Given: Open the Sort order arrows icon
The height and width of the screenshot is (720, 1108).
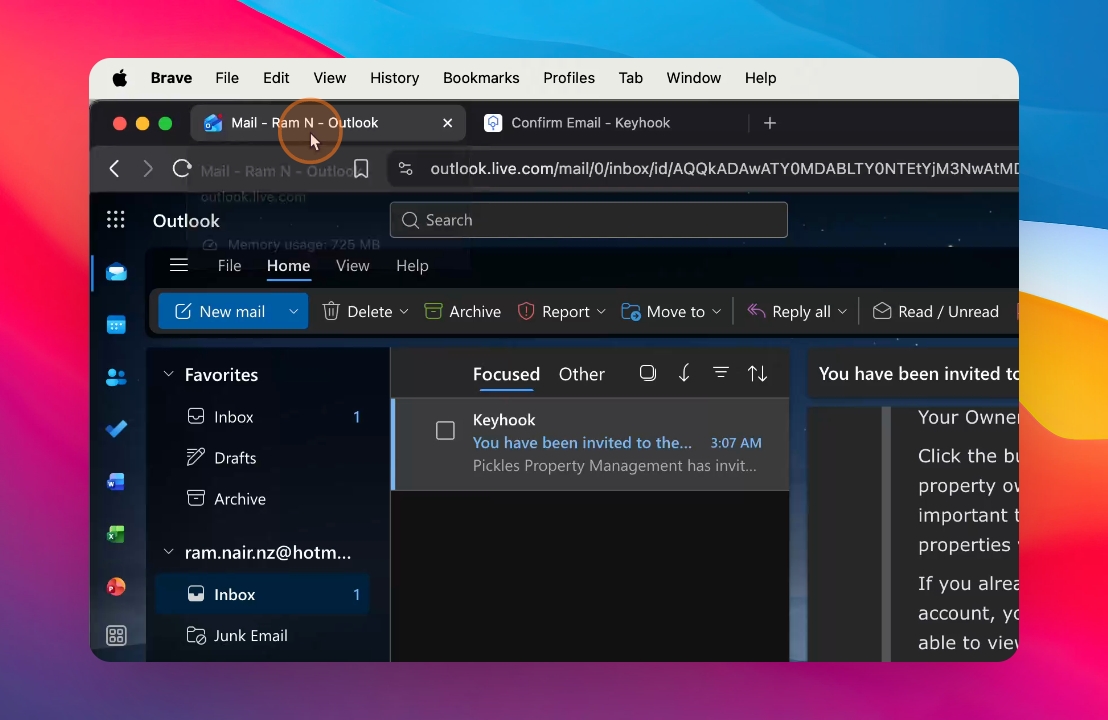Looking at the screenshot, I should [758, 373].
